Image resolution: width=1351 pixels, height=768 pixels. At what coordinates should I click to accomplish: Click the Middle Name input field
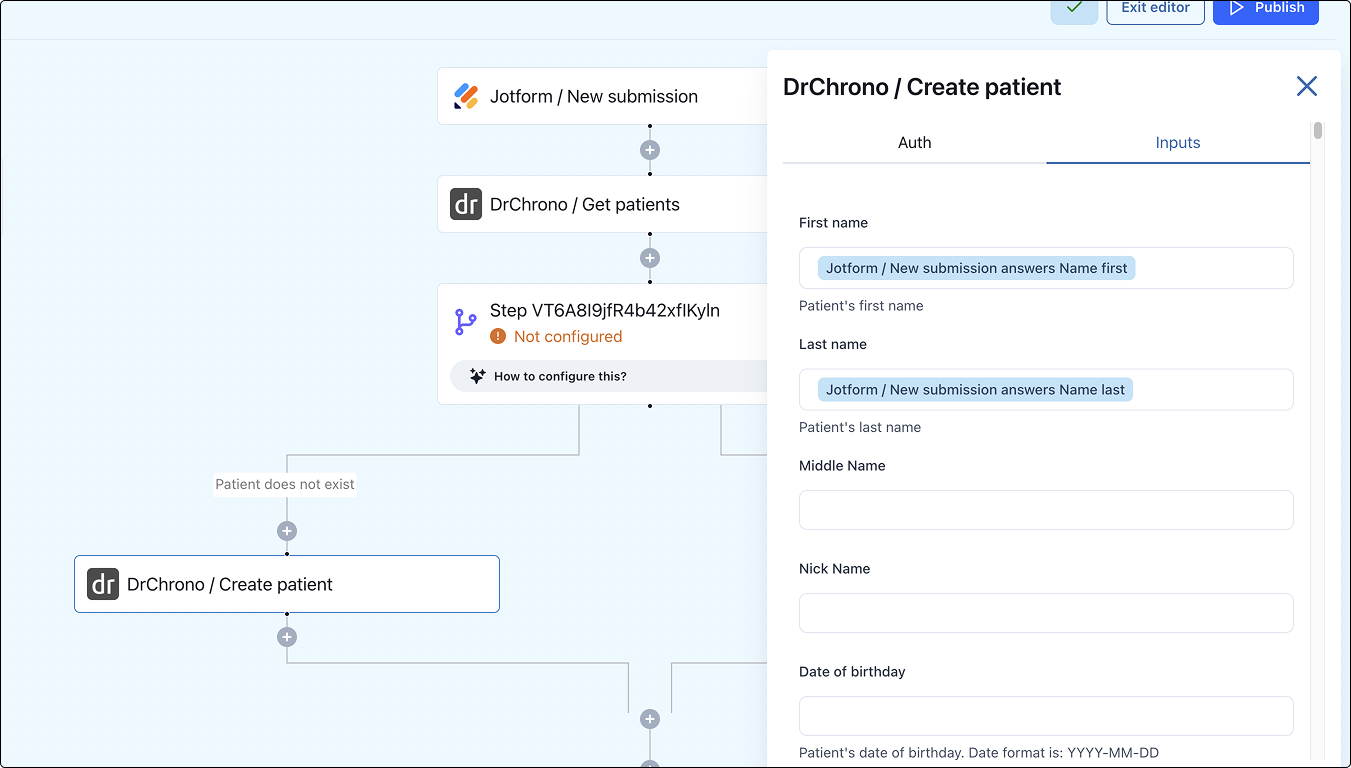[x=1046, y=510]
